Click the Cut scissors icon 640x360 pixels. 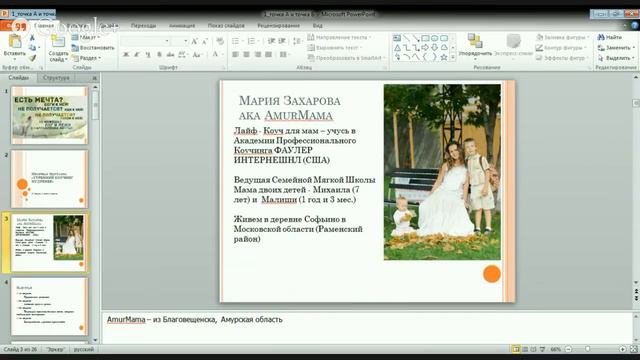tap(32, 38)
